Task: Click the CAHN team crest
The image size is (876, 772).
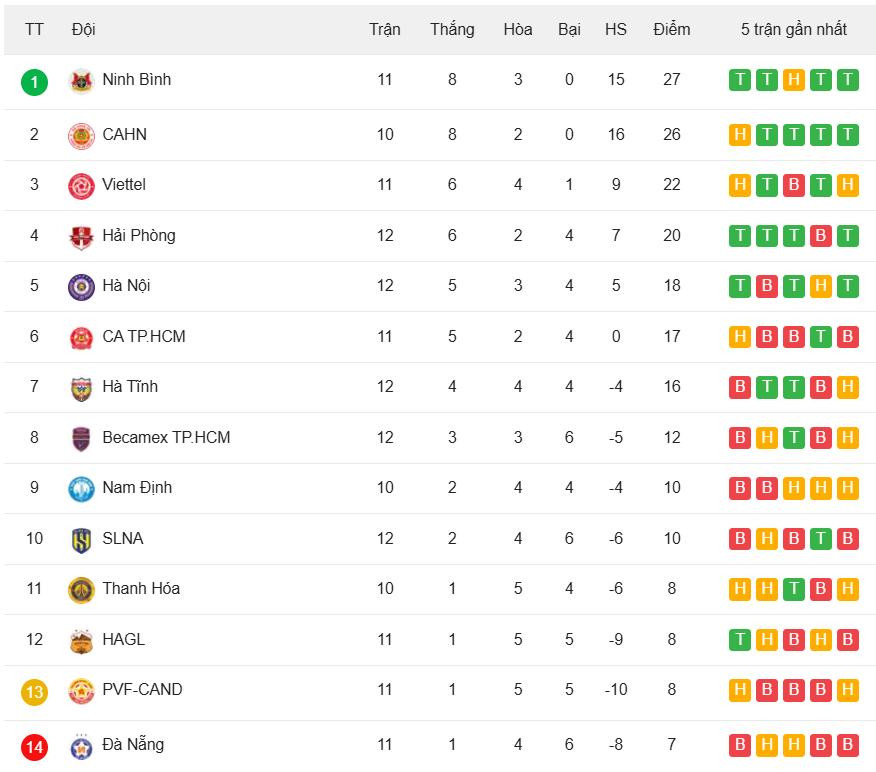Action: 81,135
